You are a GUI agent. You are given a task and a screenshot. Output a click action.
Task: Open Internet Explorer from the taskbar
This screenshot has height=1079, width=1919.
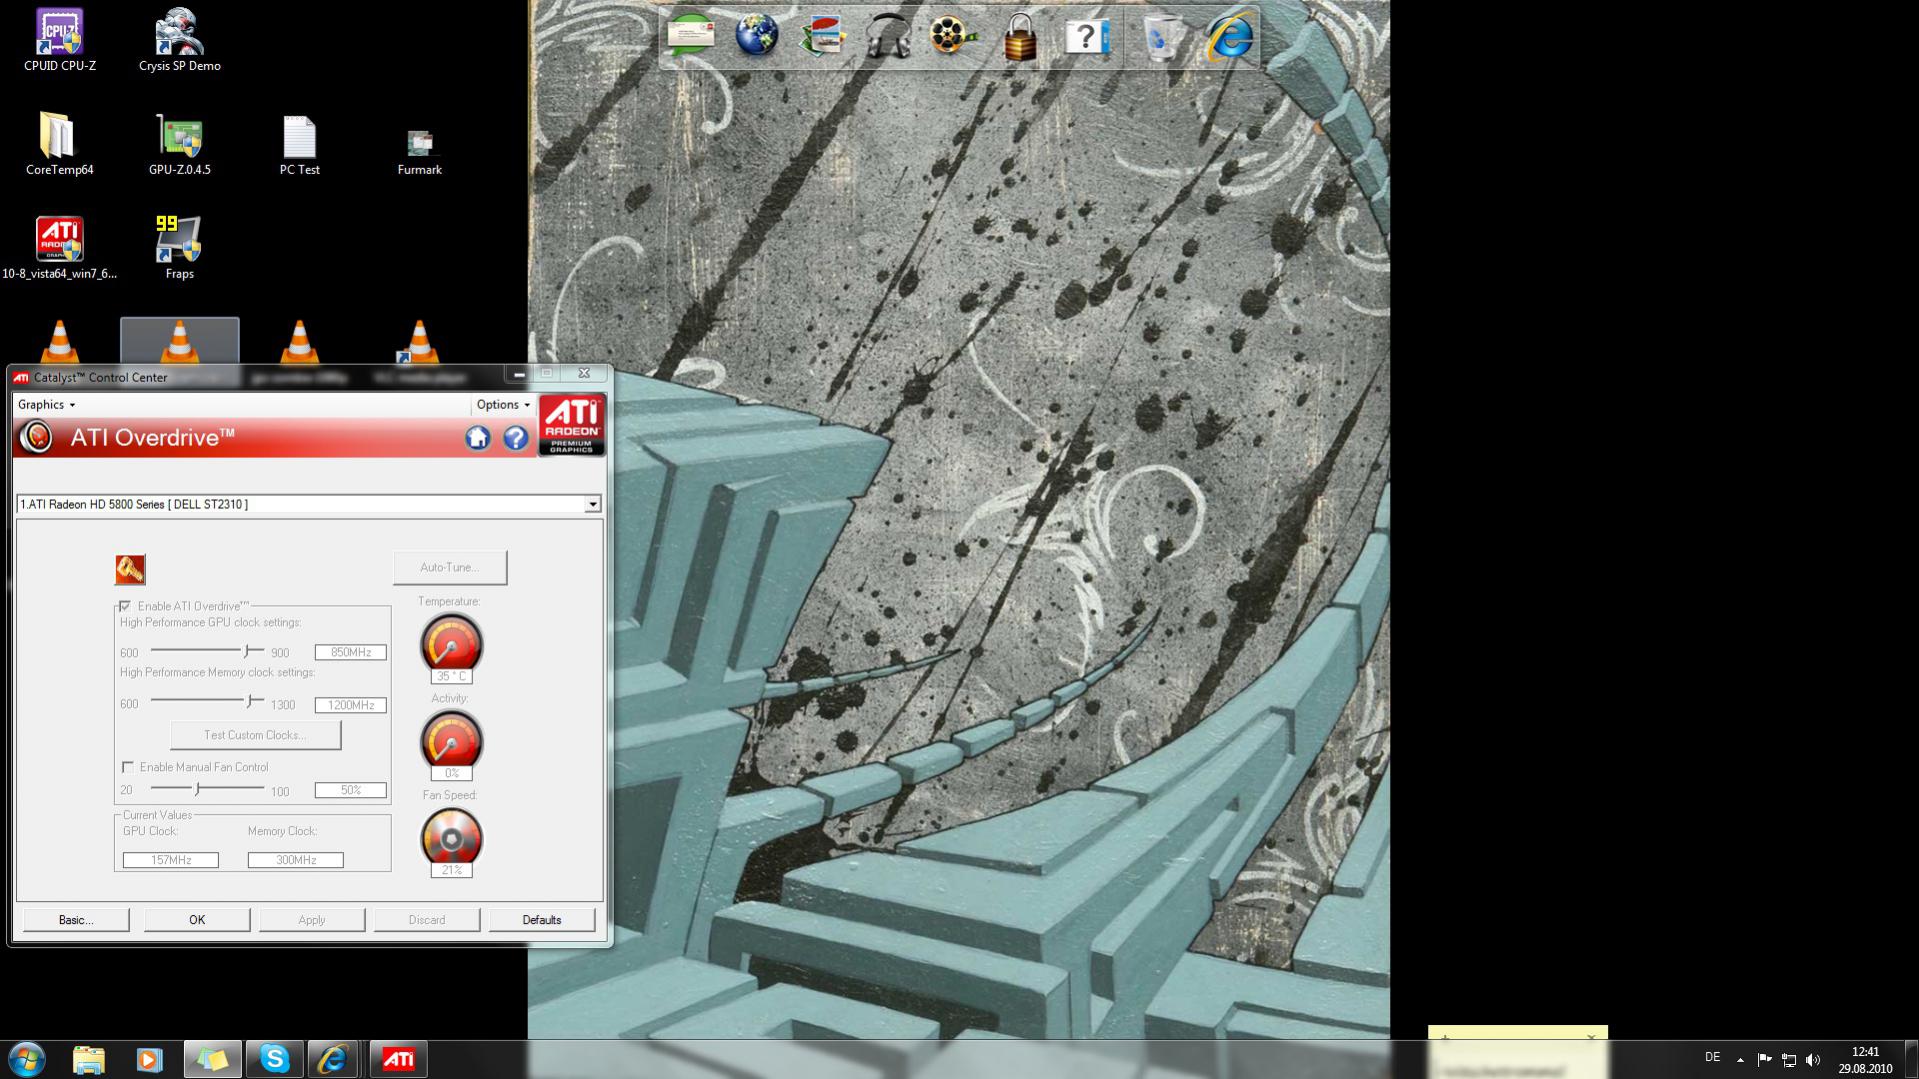pyautogui.click(x=333, y=1059)
